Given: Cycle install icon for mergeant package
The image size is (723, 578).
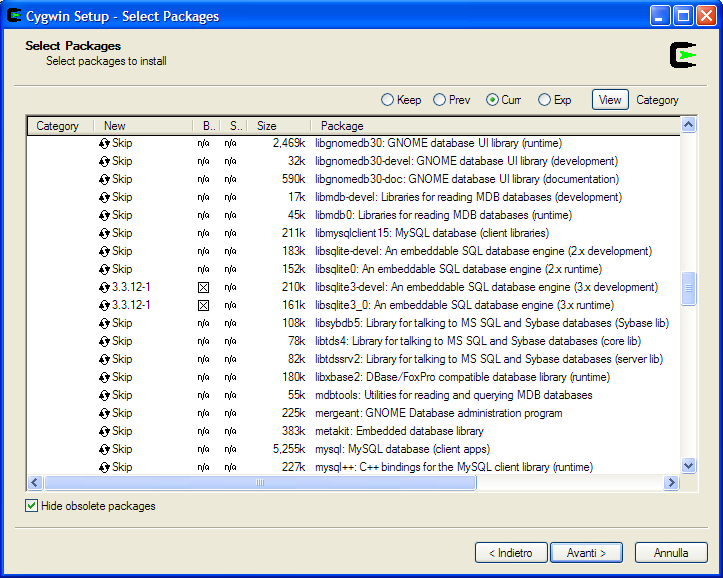Looking at the screenshot, I should [x=104, y=413].
